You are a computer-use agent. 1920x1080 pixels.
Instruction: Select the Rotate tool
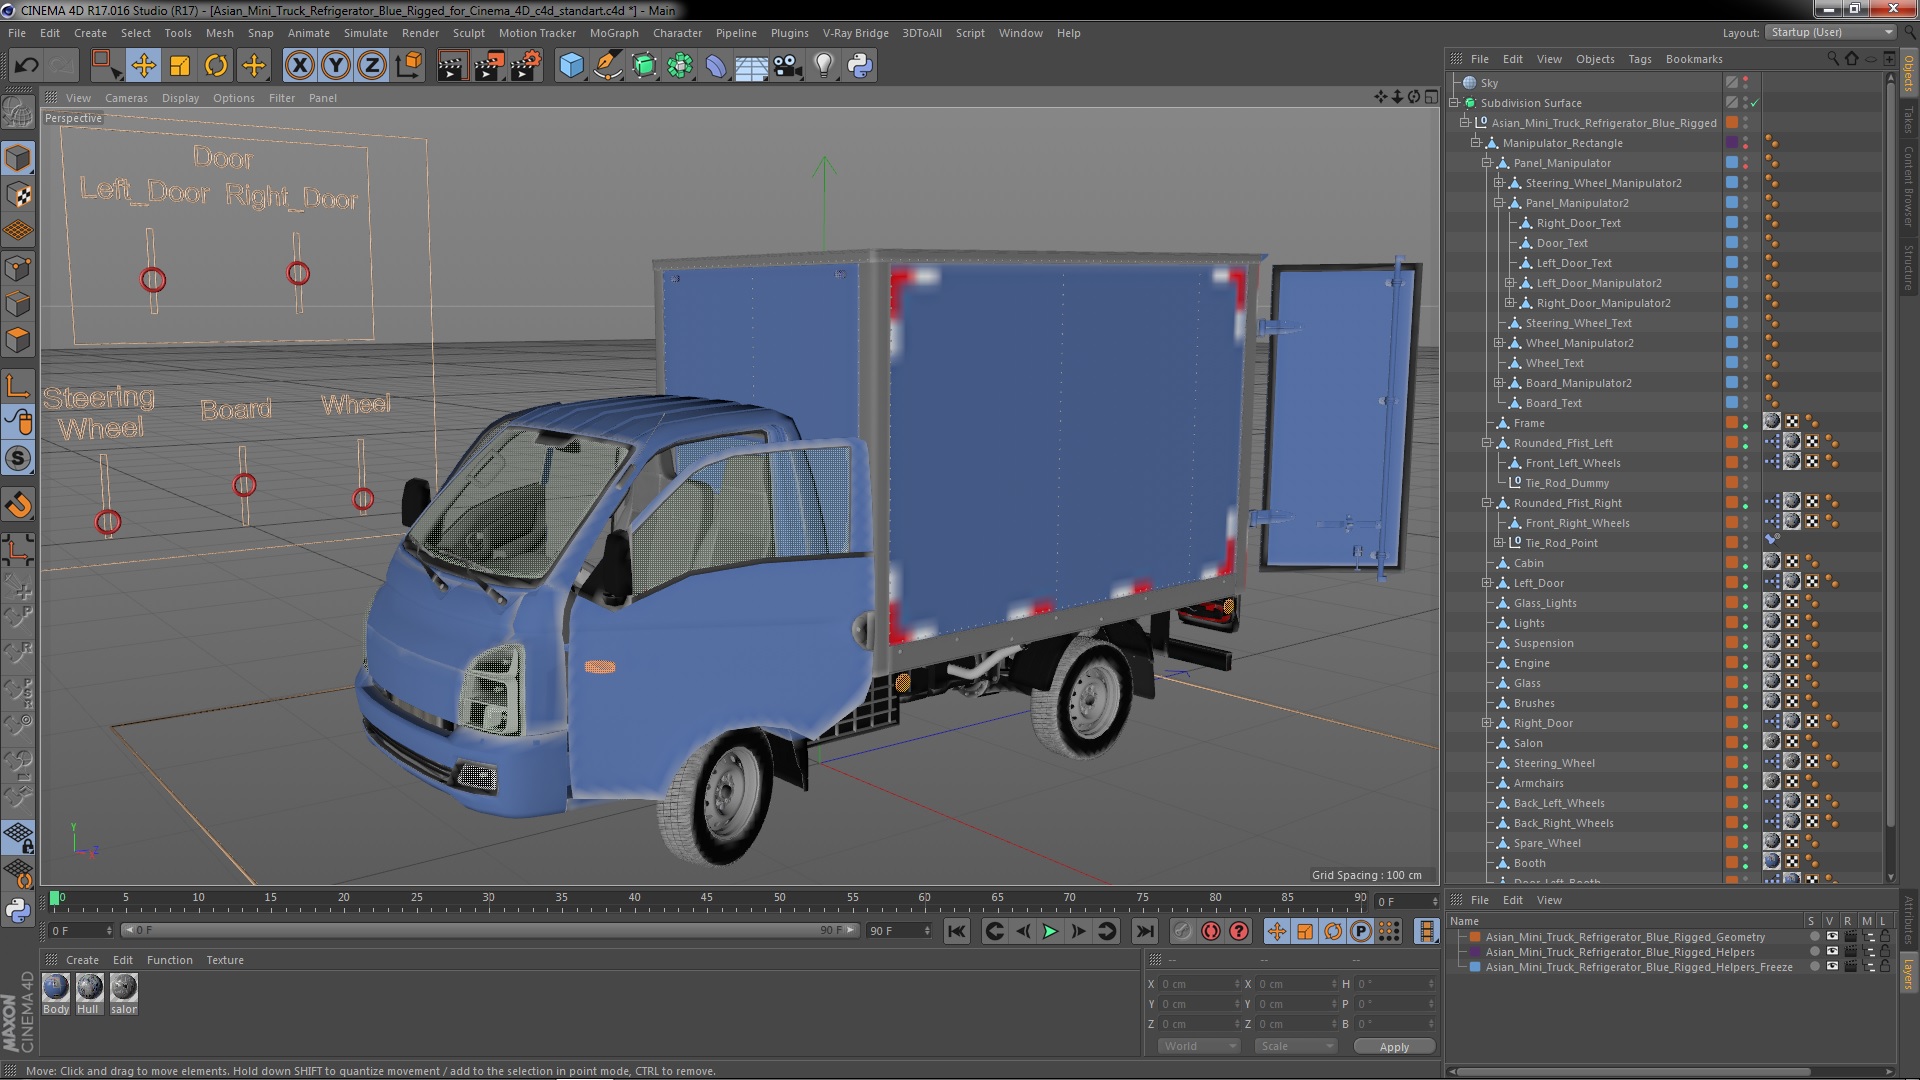point(216,66)
